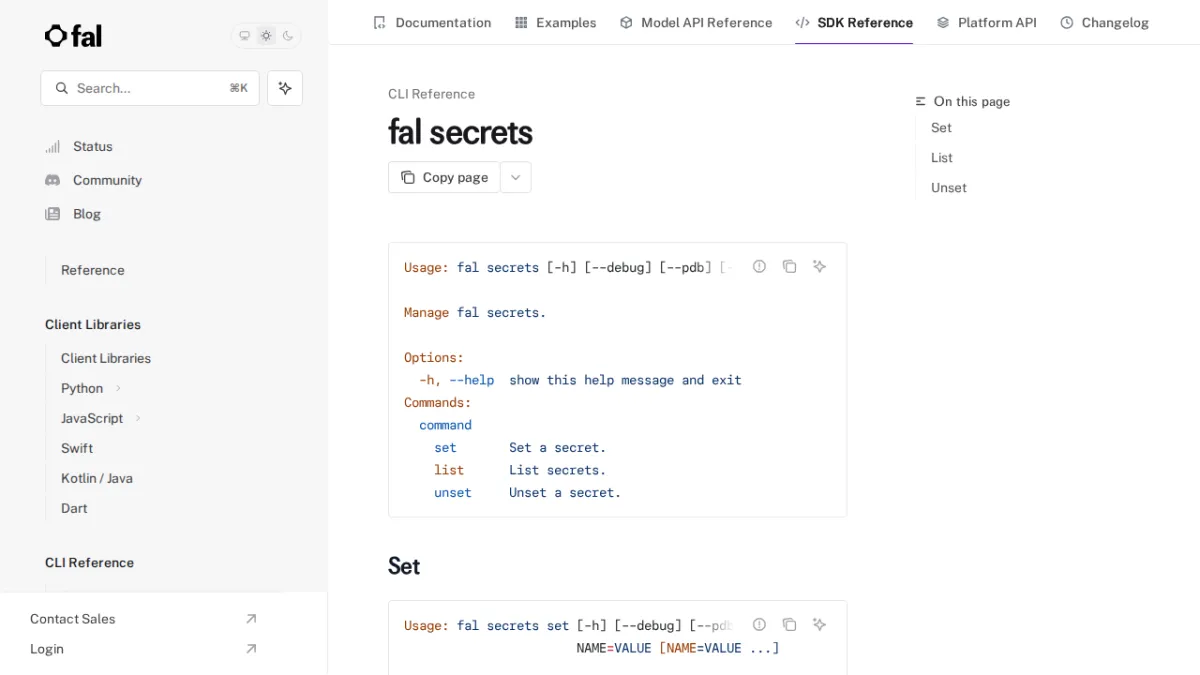The width and height of the screenshot is (1200, 675).
Task: Click the Blog newspaper icon
Action: [x=53, y=214]
